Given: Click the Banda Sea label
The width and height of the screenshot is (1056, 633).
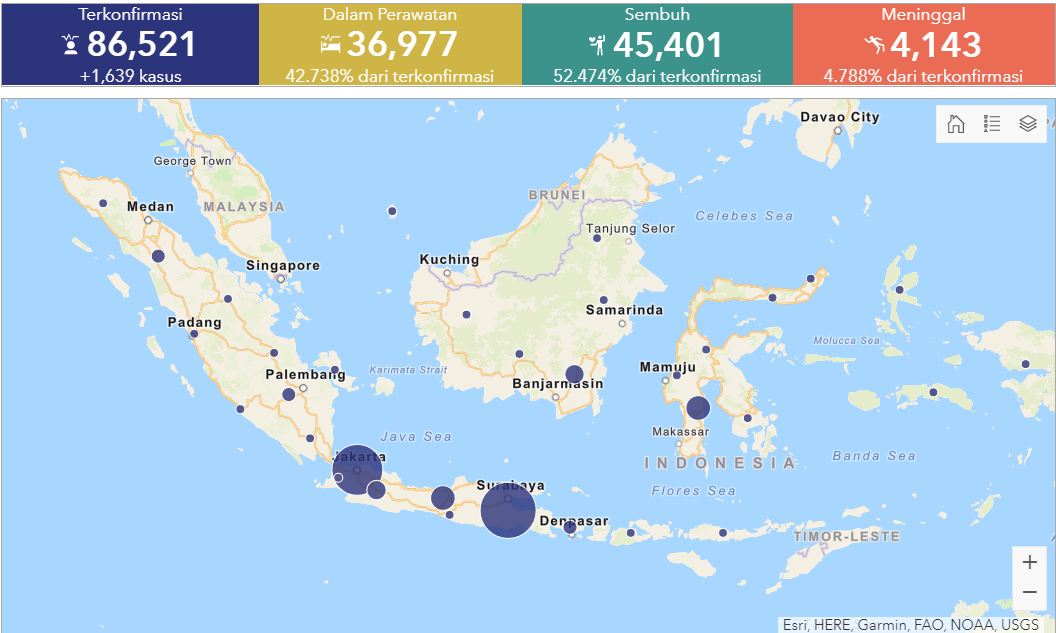Looking at the screenshot, I should [874, 456].
